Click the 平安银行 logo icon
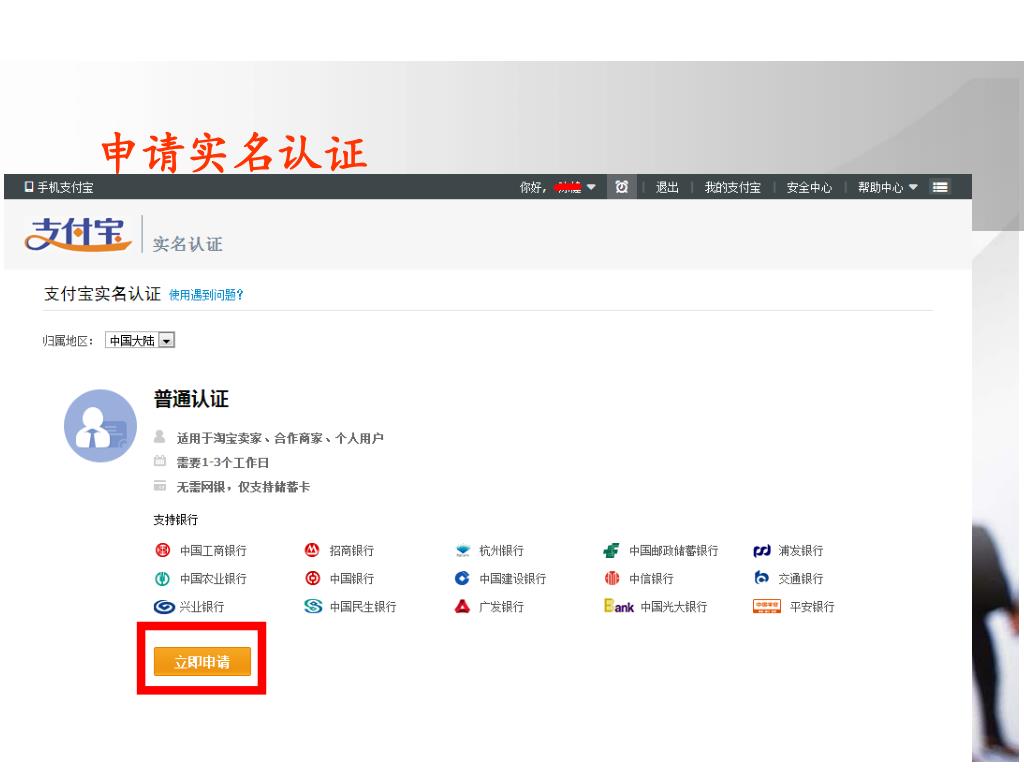Image resolution: width=1024 pixels, height=768 pixels. [767, 606]
